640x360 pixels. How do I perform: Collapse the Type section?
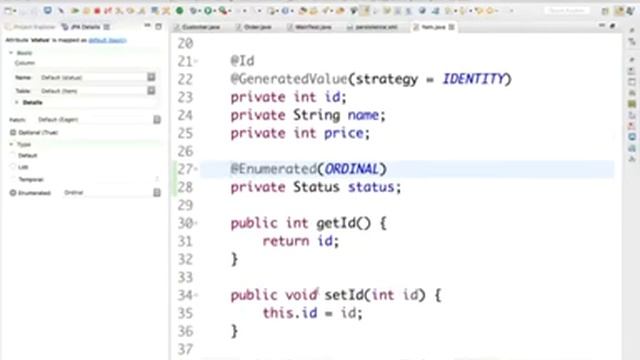click(x=11, y=144)
